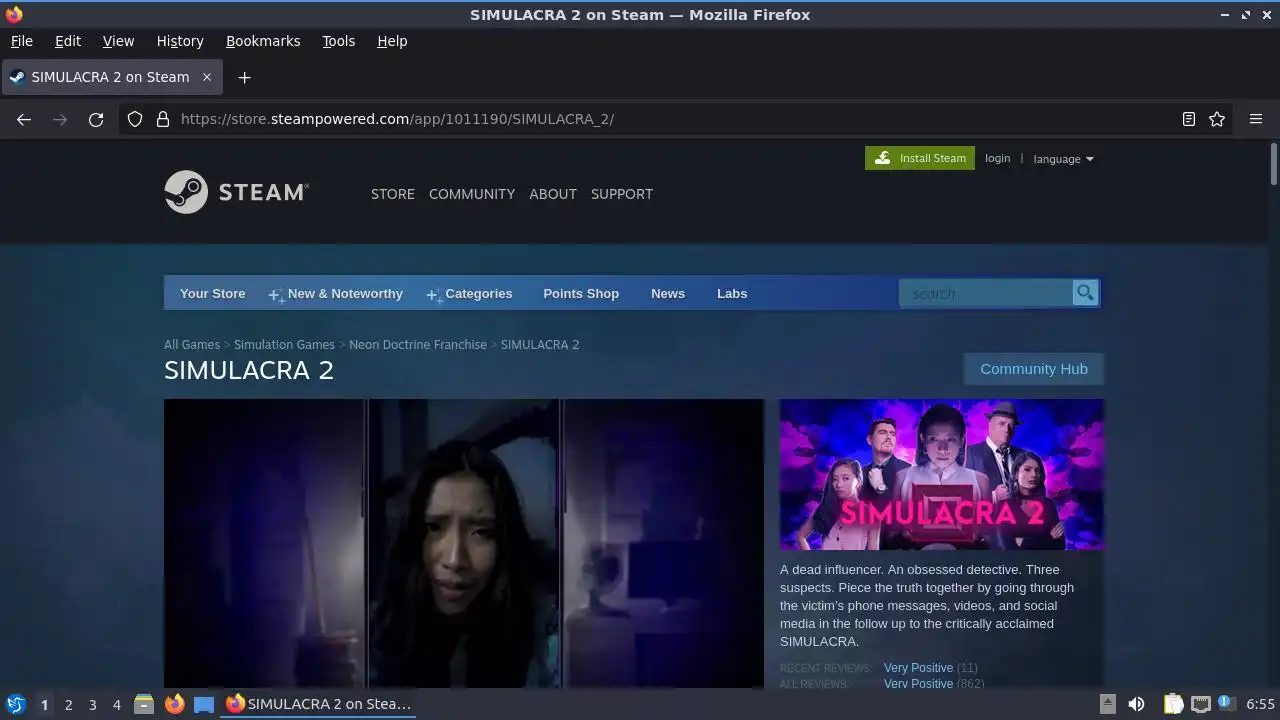Image resolution: width=1280 pixels, height=720 pixels.
Task: Click the show desktop icon in the taskbar
Action: (204, 704)
